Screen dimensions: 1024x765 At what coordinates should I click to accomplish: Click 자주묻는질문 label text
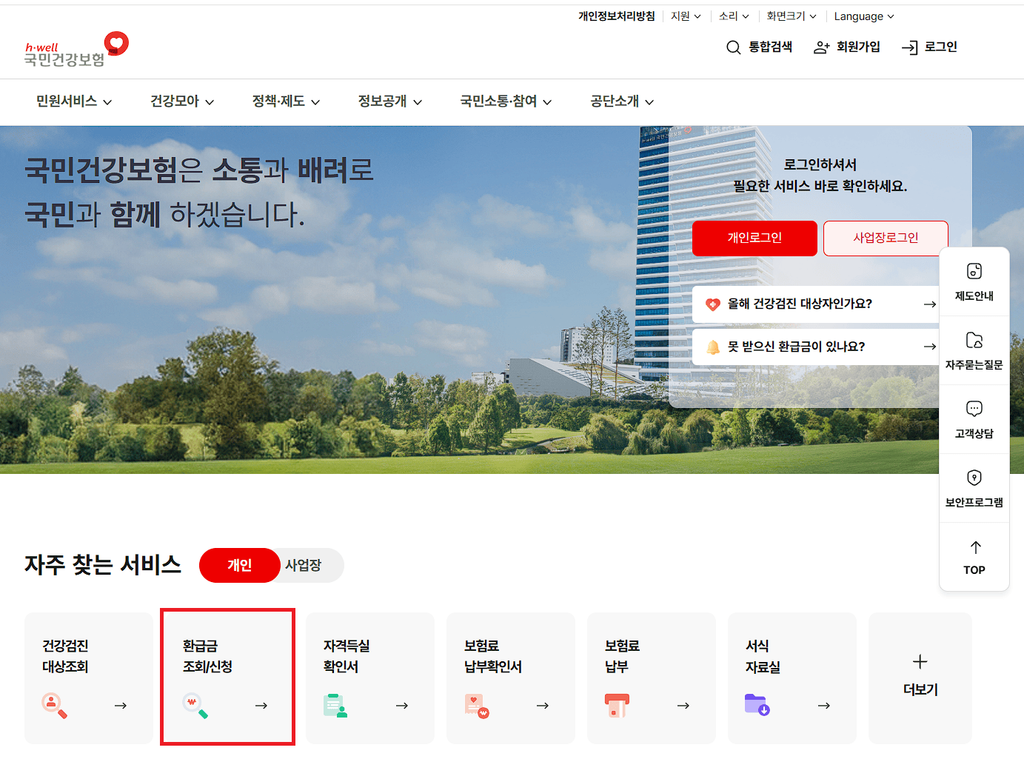click(974, 365)
